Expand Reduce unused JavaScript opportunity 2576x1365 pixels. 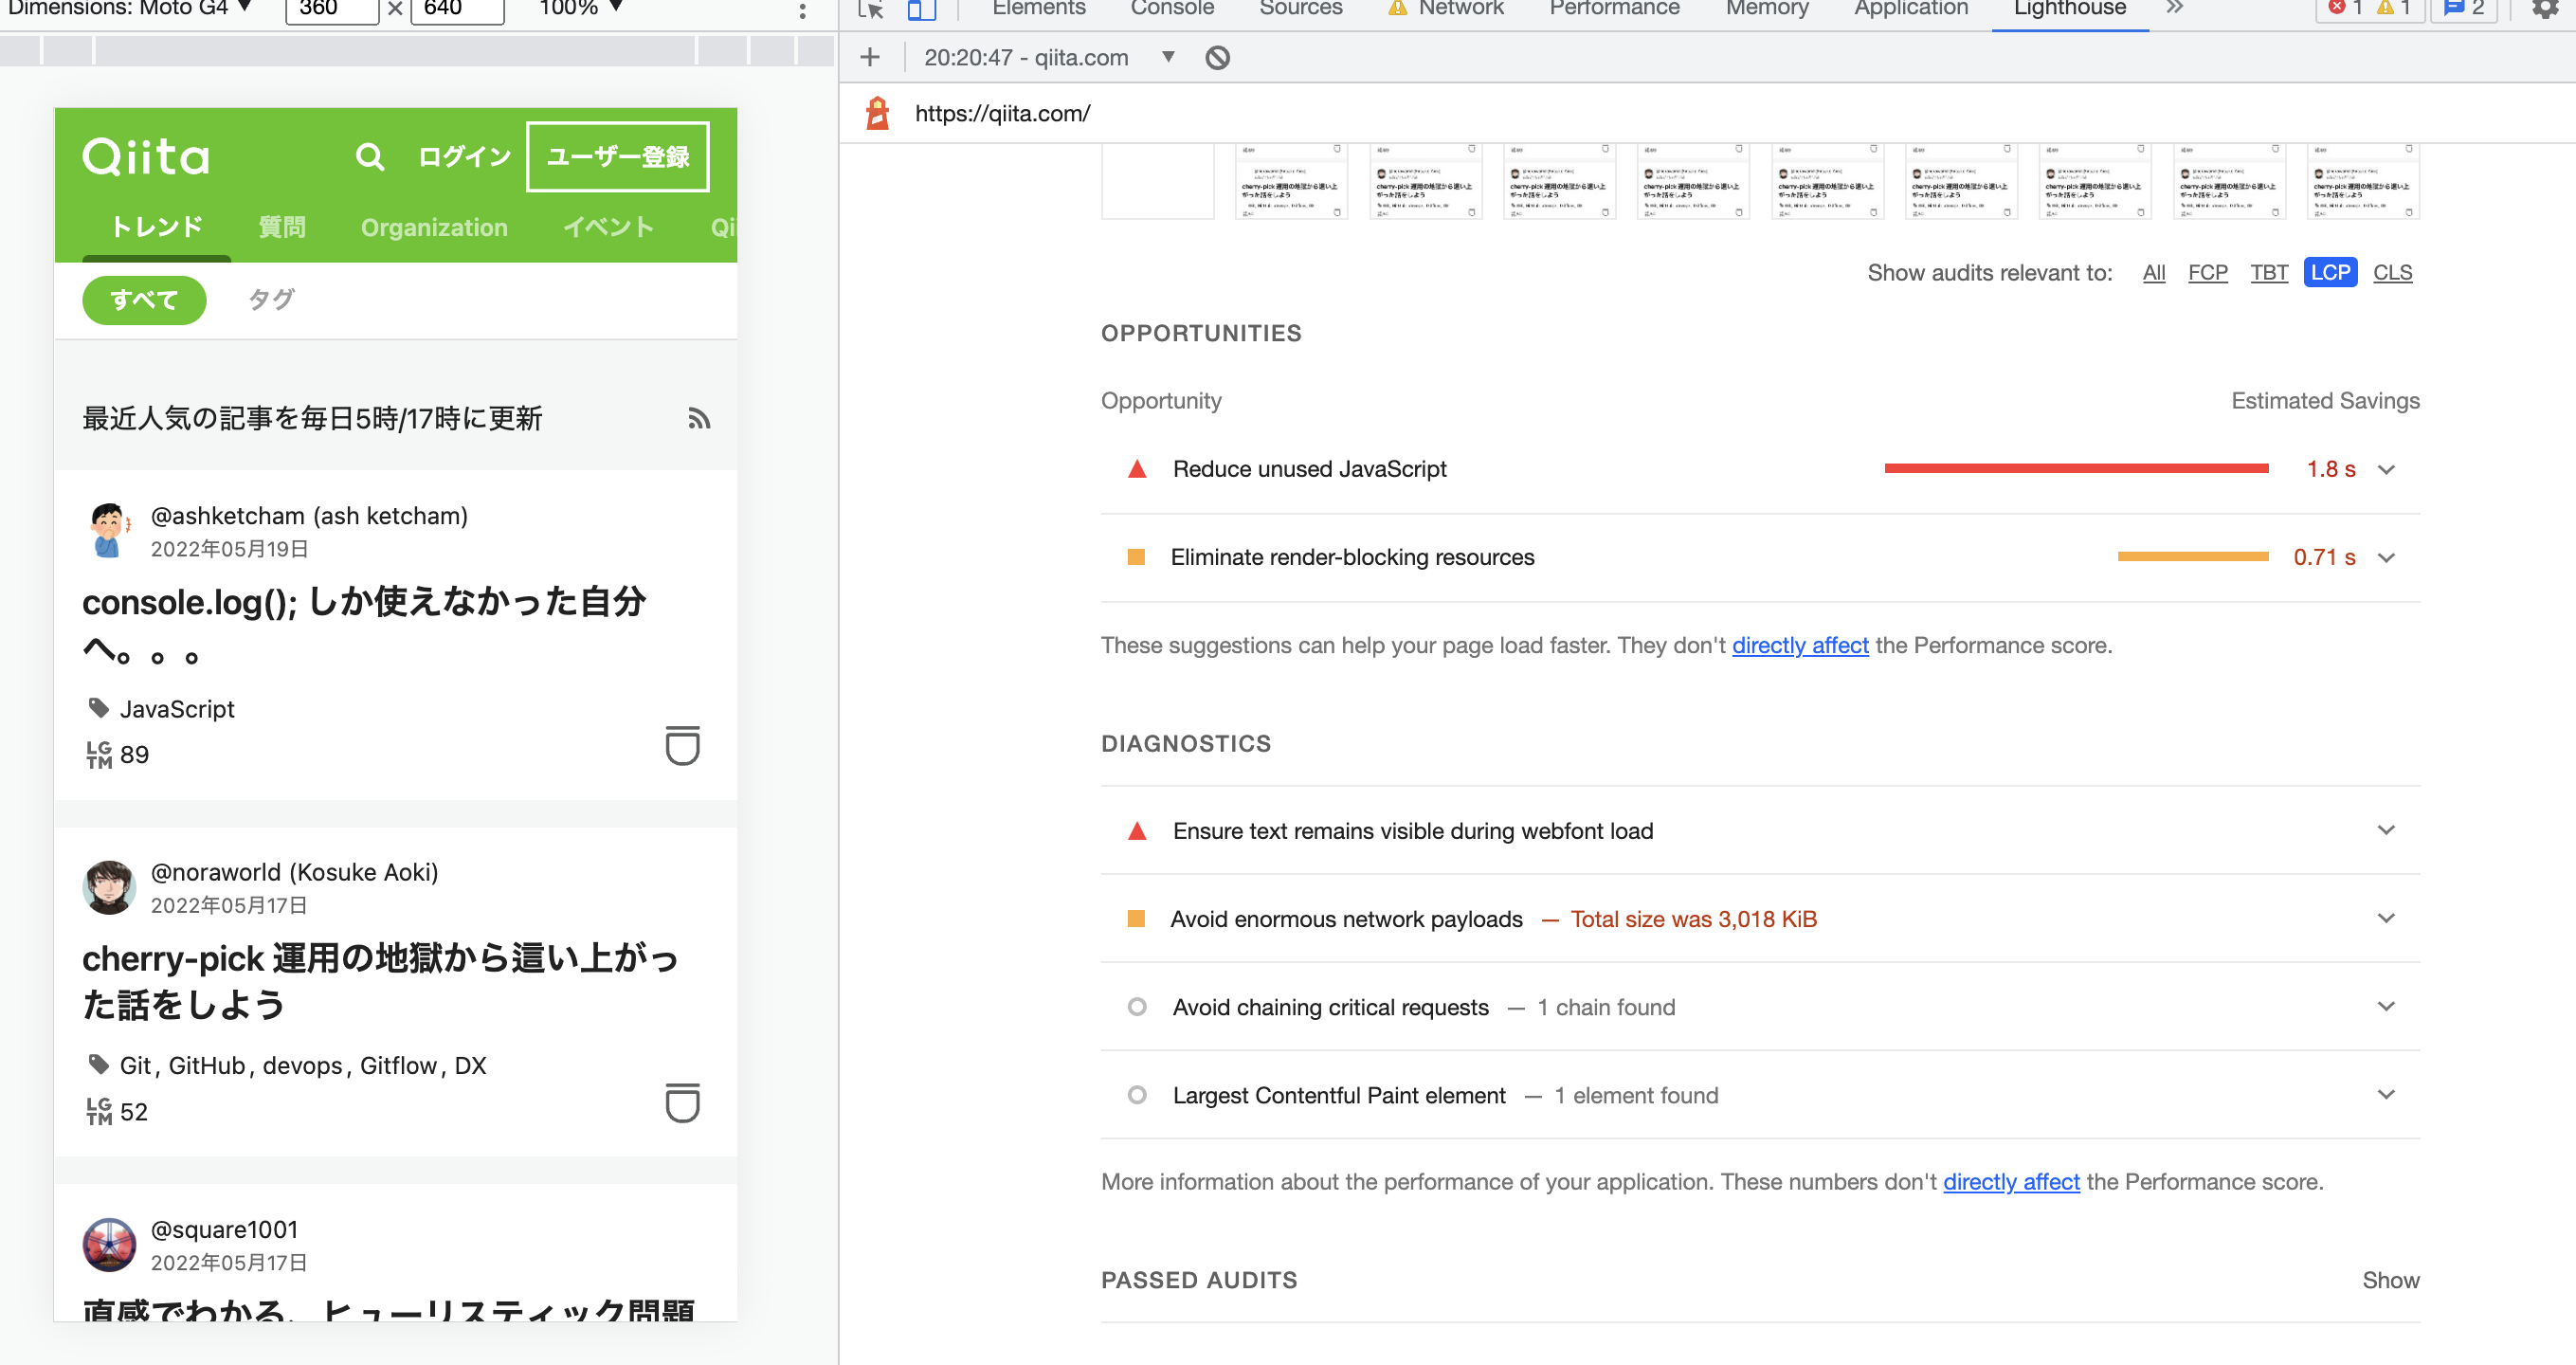coord(2386,470)
